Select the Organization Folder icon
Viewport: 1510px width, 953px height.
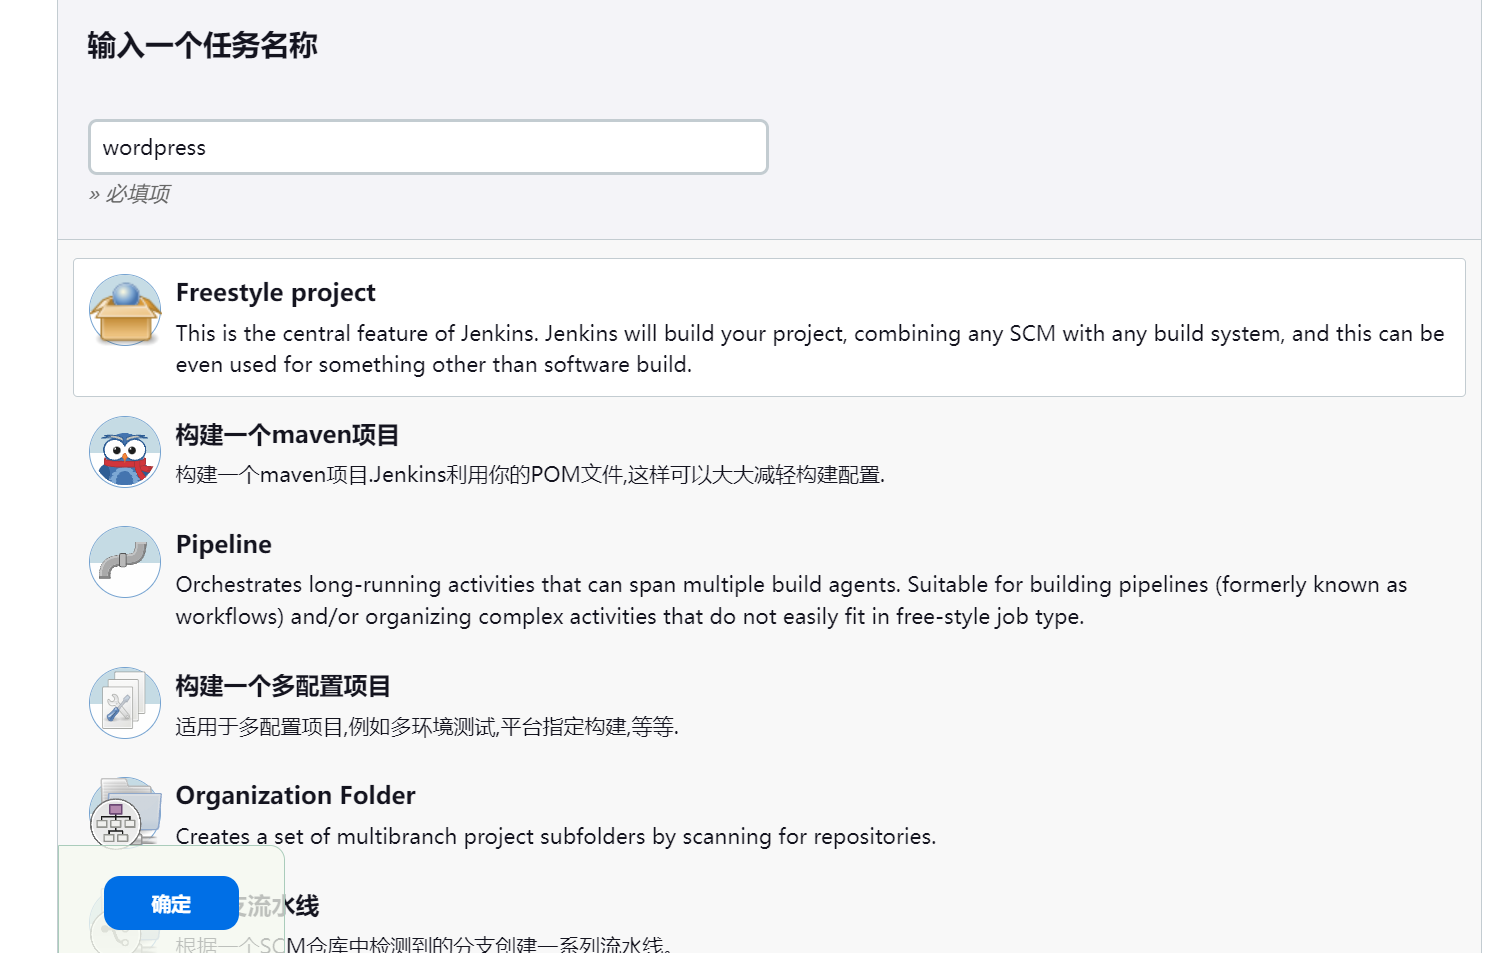coord(125,814)
